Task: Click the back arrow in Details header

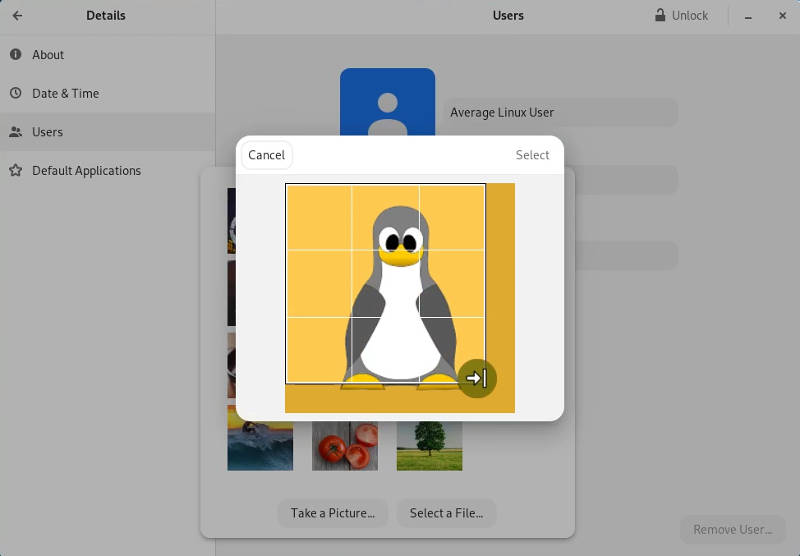Action: coord(17,16)
